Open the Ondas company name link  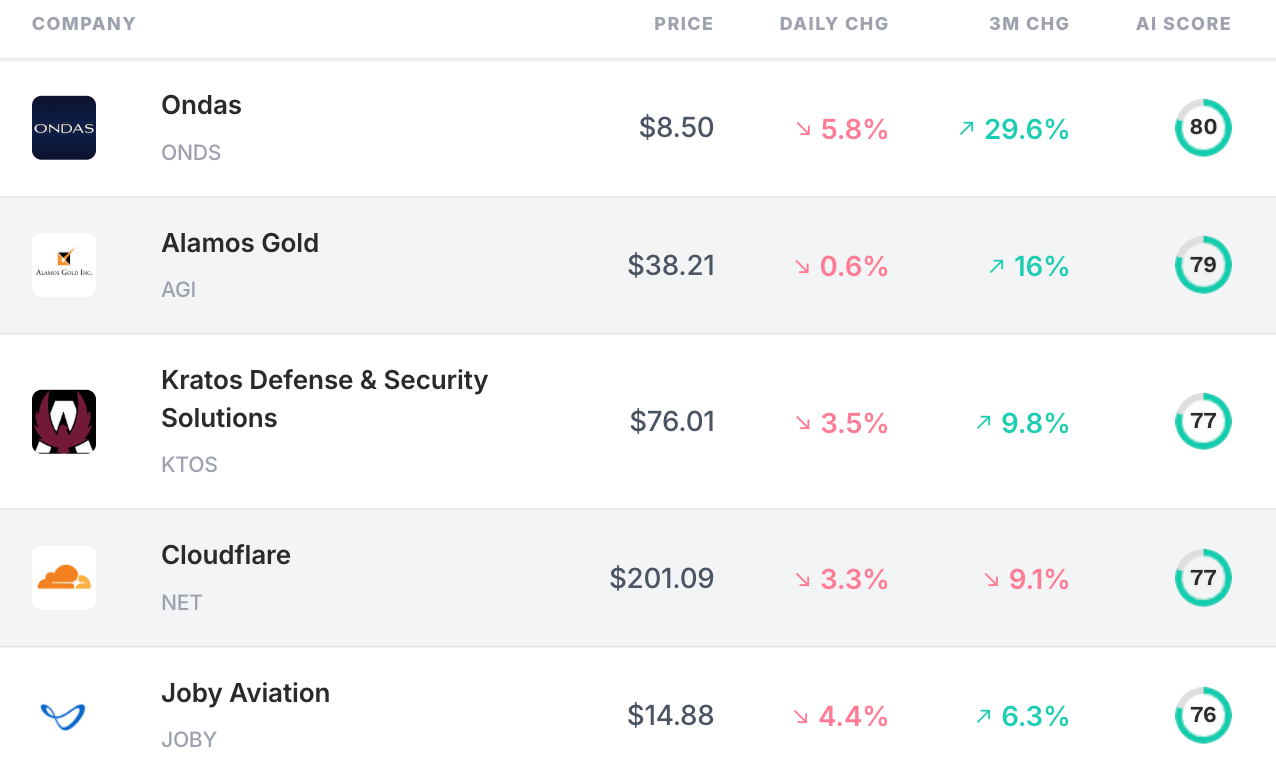[202, 105]
